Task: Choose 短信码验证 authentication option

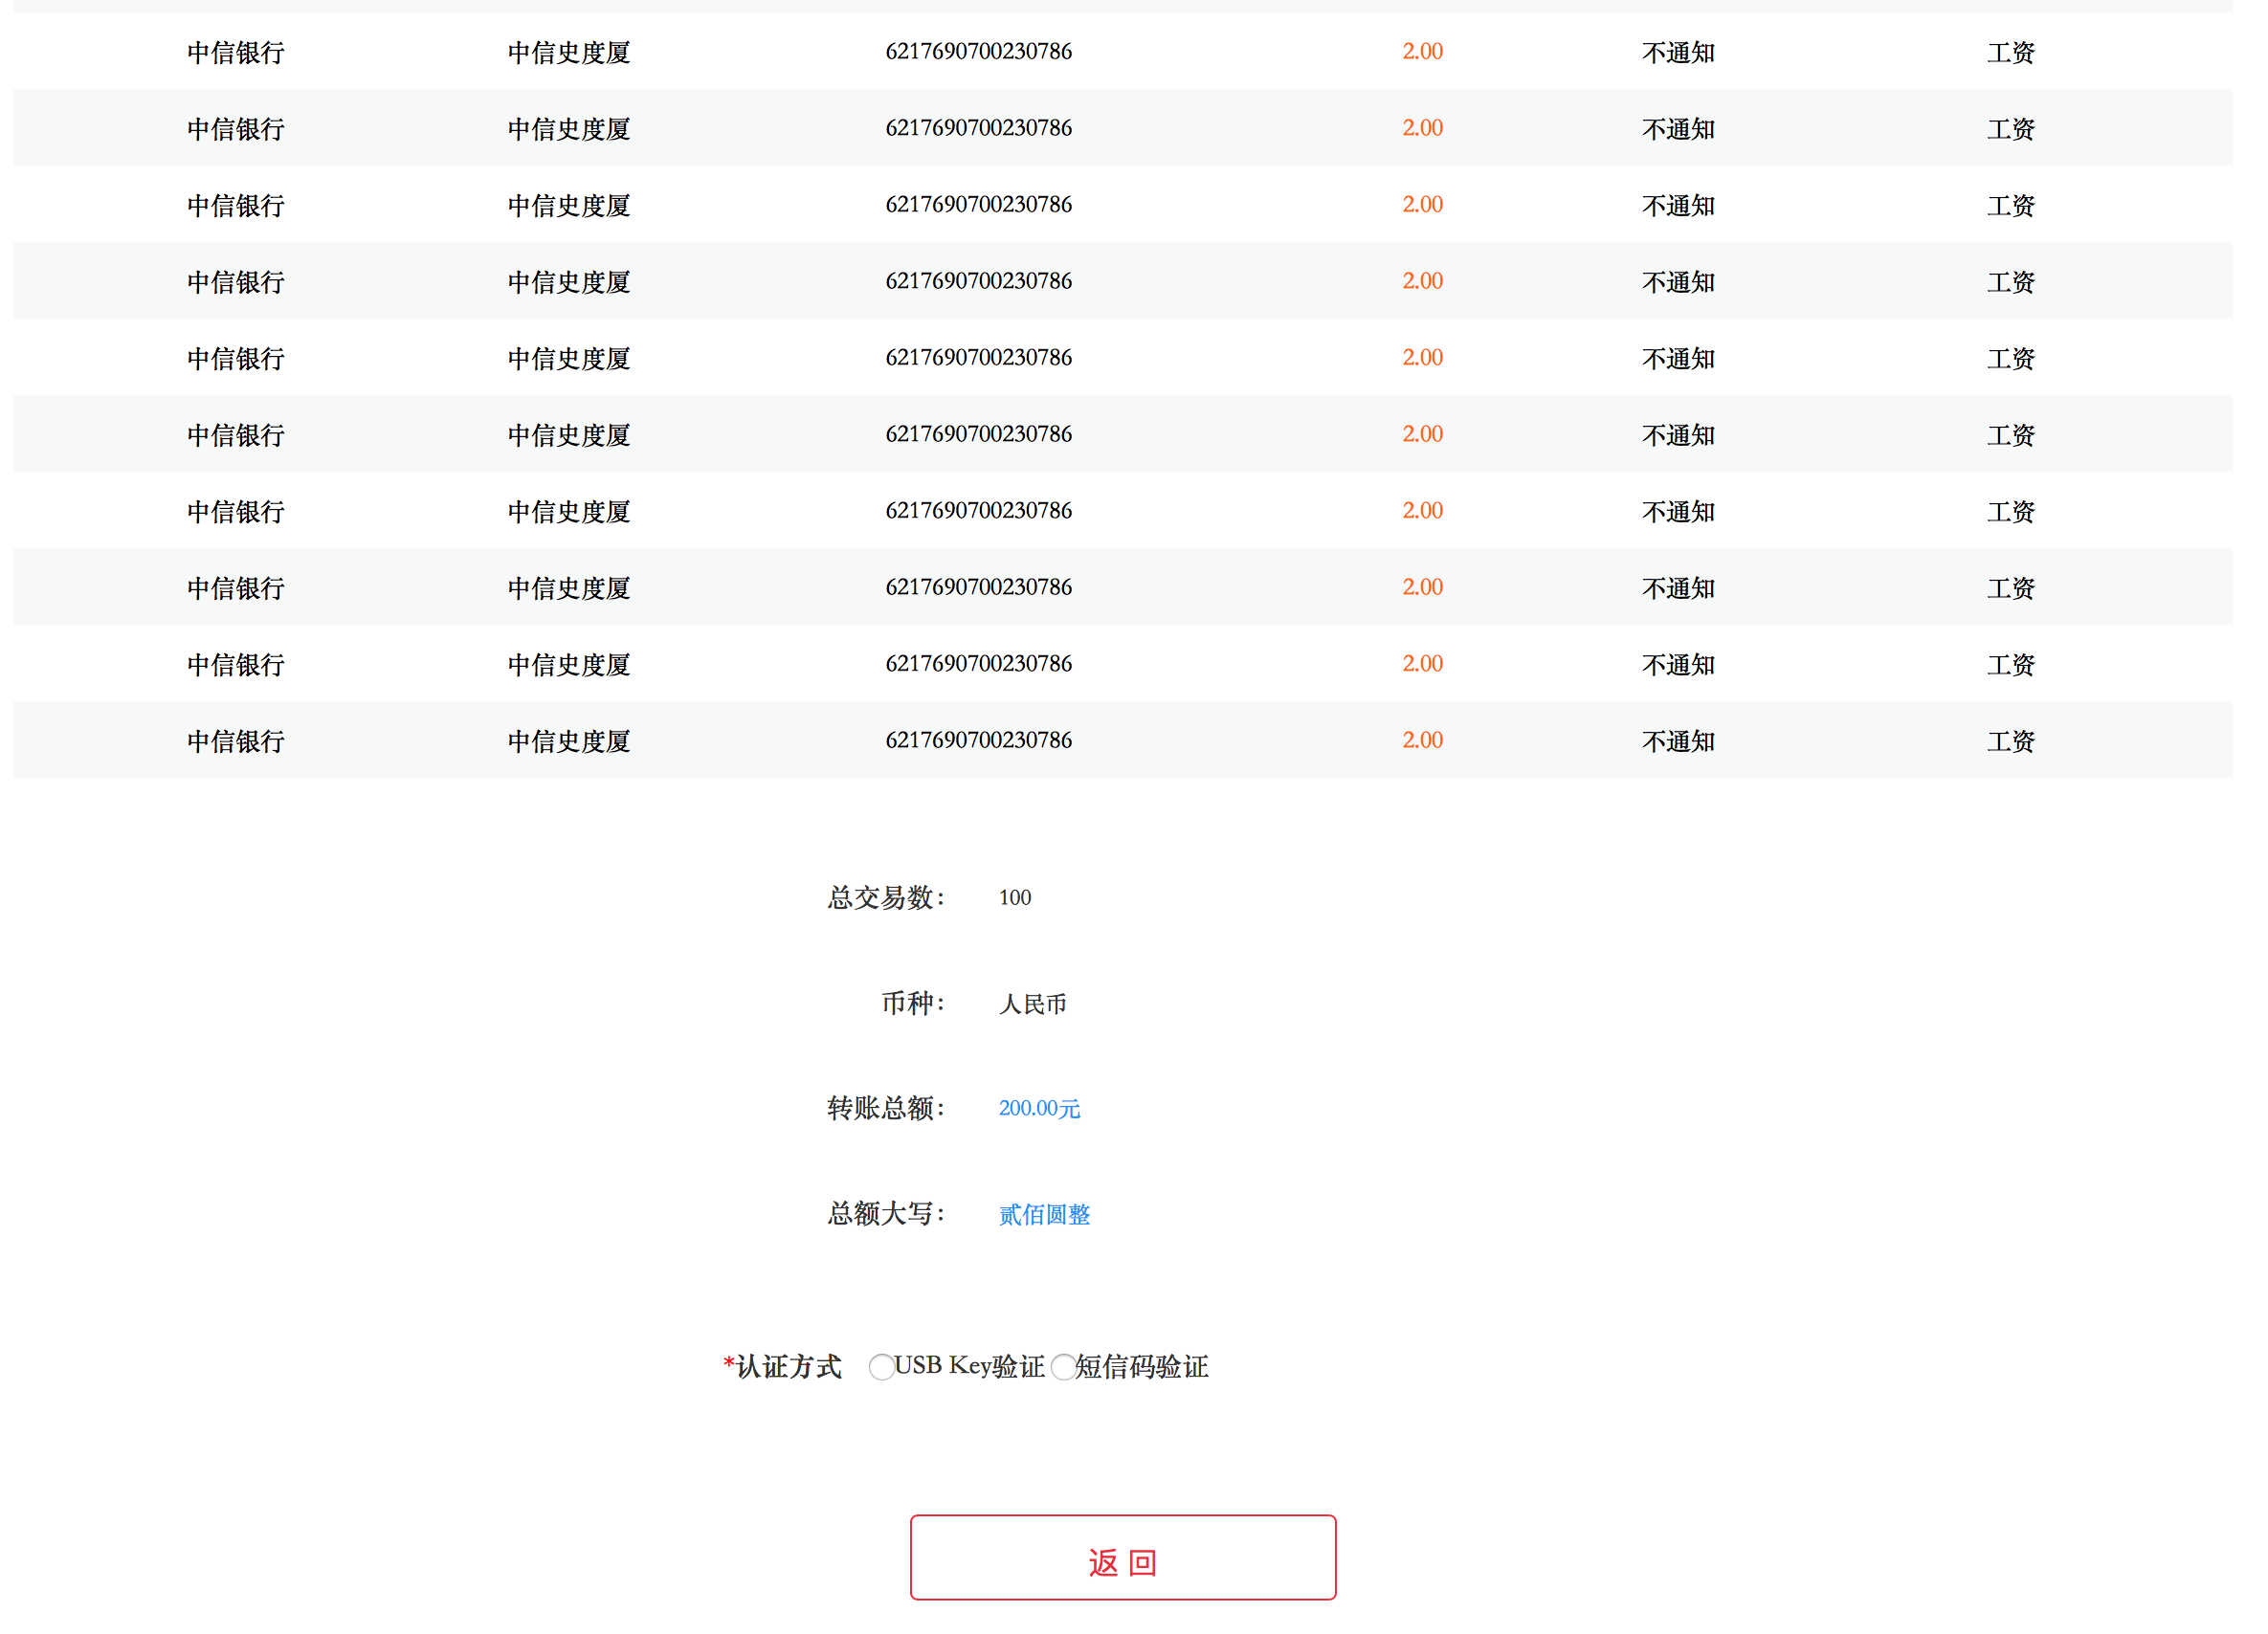Action: click(x=1063, y=1367)
